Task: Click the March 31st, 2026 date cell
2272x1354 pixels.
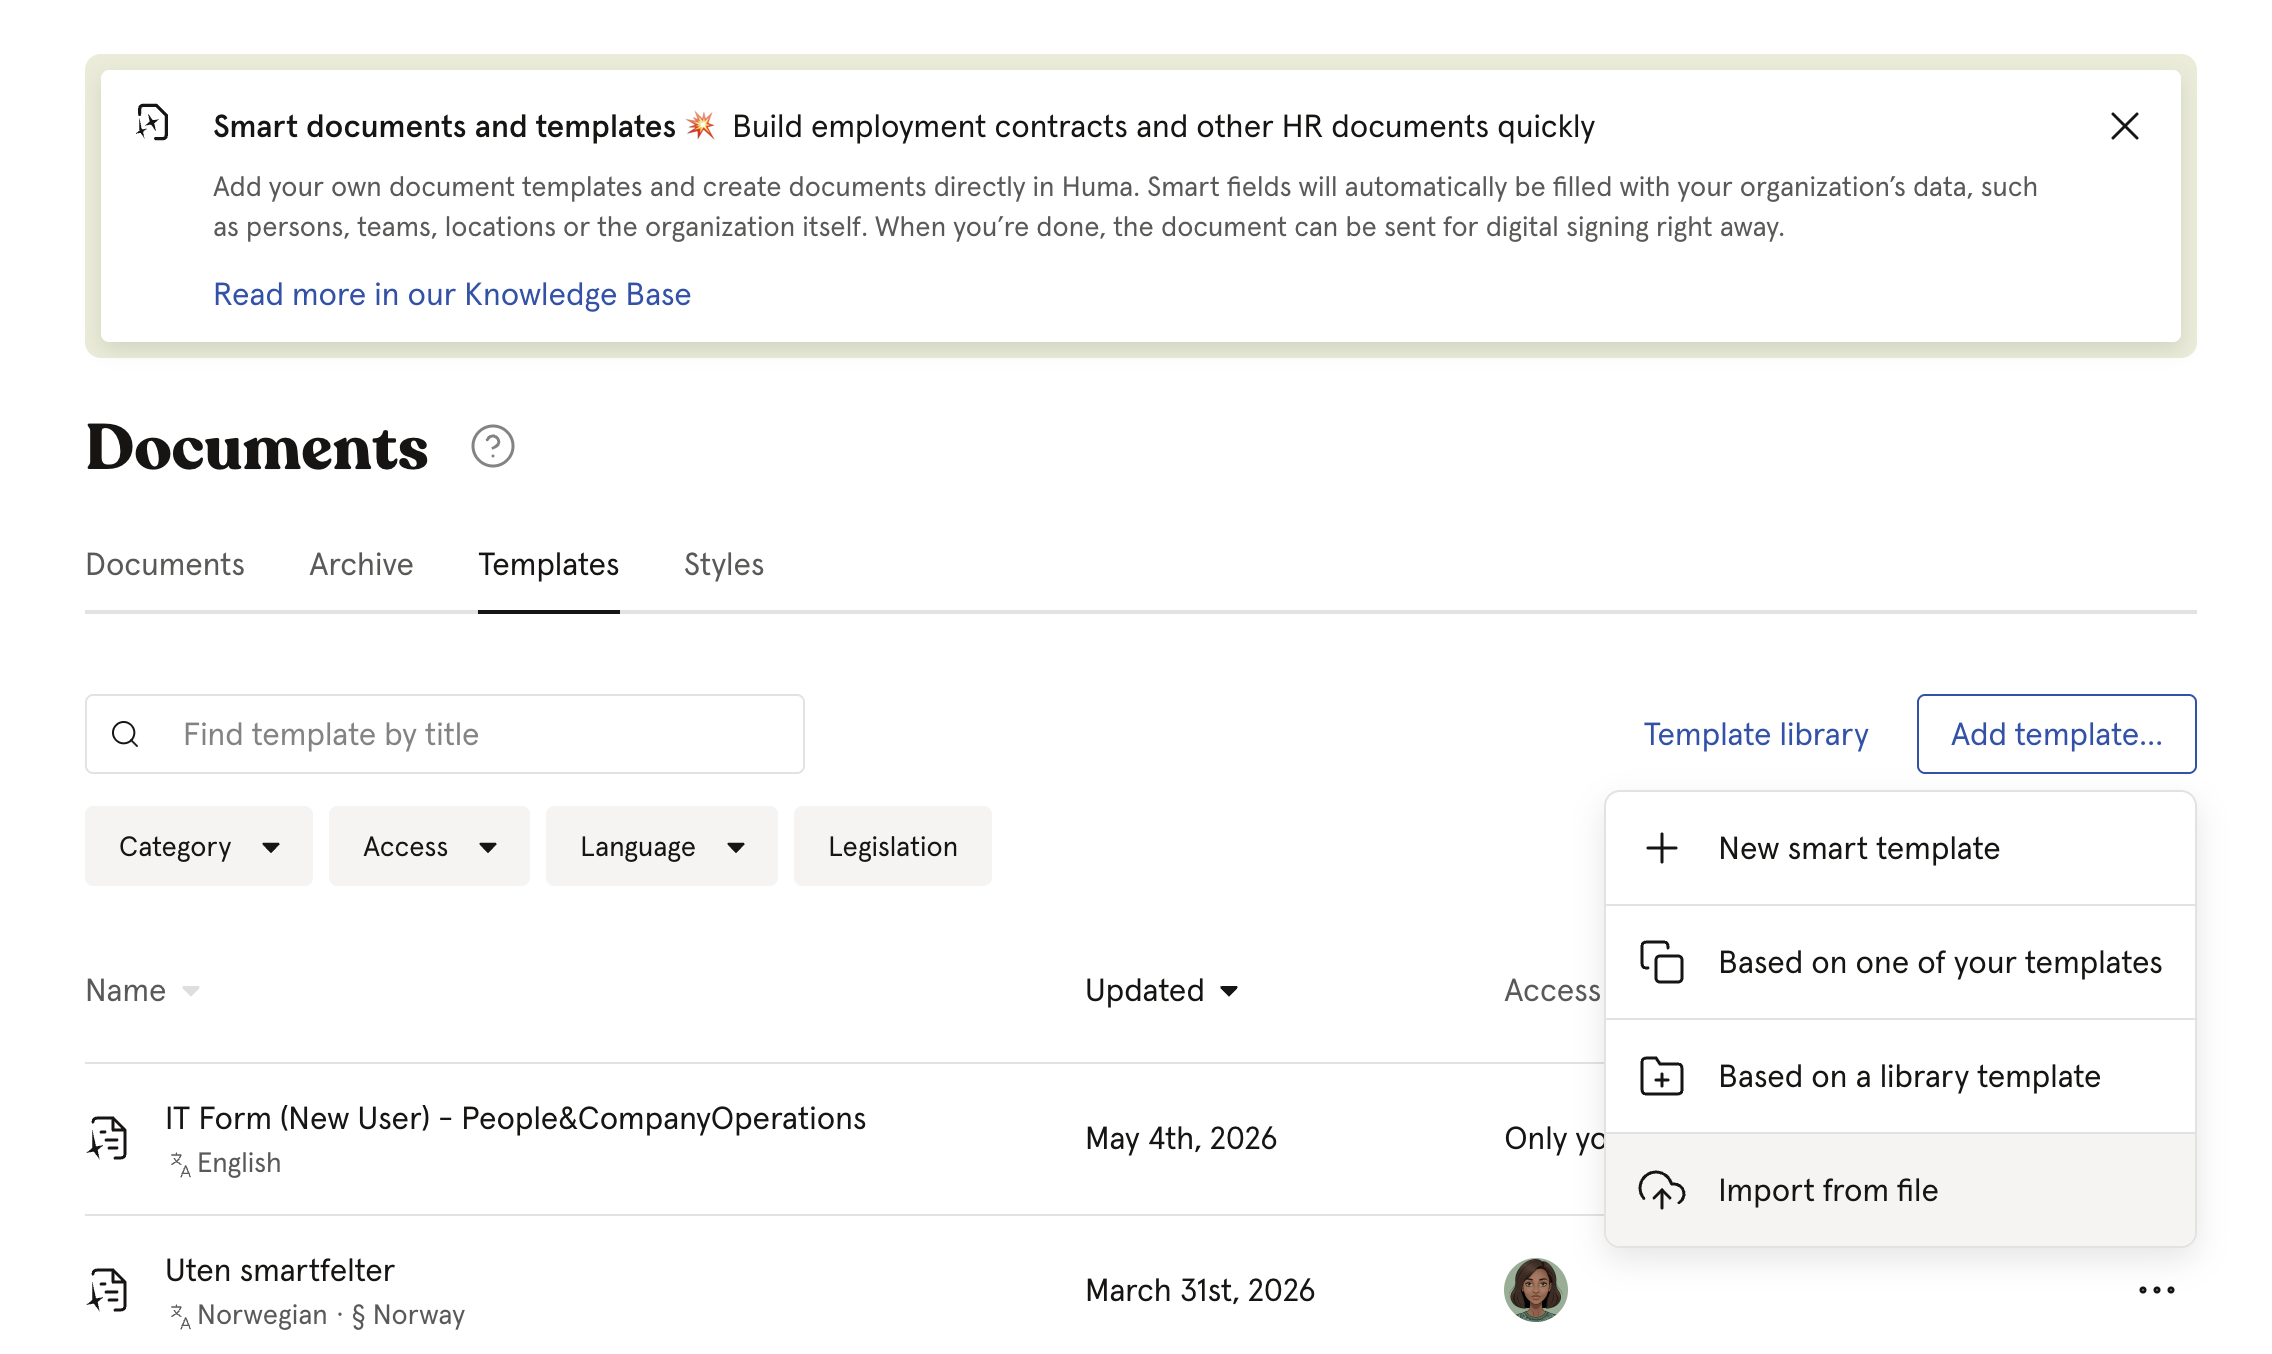Action: (1200, 1290)
